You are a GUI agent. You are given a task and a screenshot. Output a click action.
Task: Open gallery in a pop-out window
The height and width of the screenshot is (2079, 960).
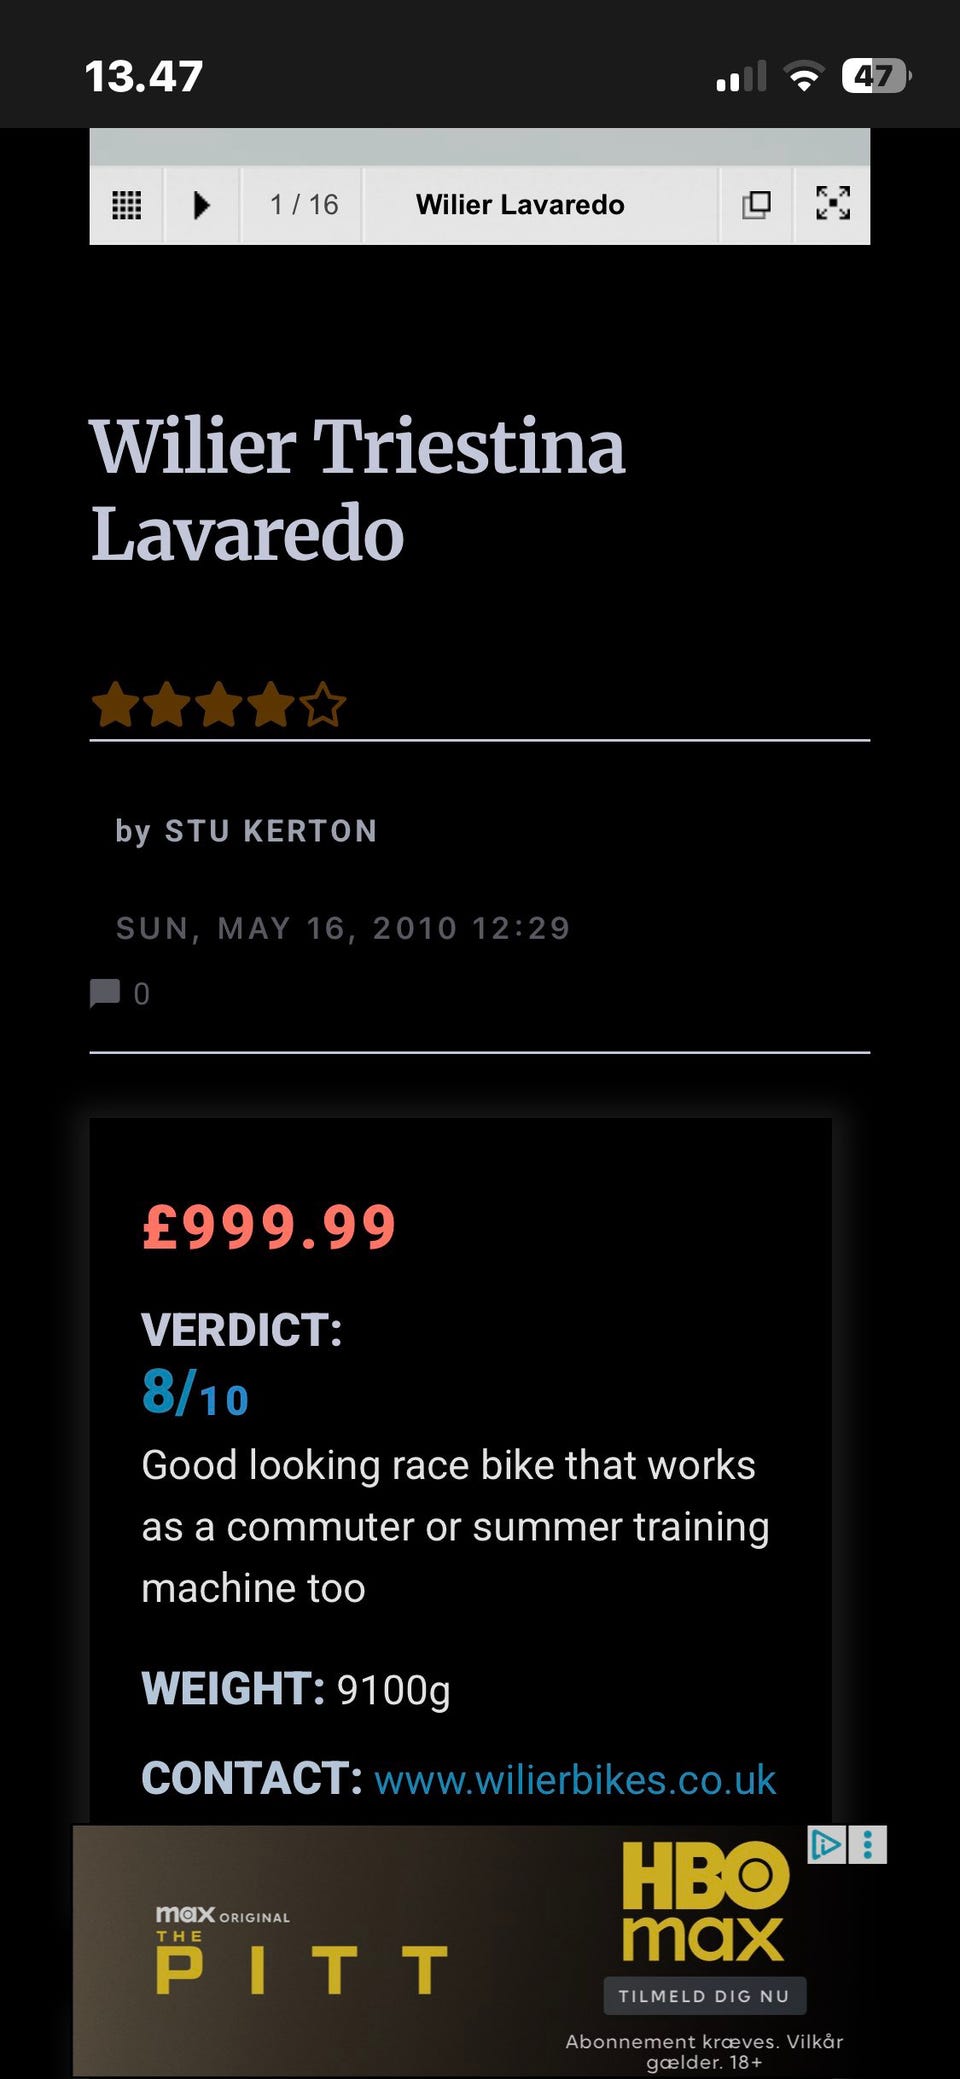(x=756, y=205)
